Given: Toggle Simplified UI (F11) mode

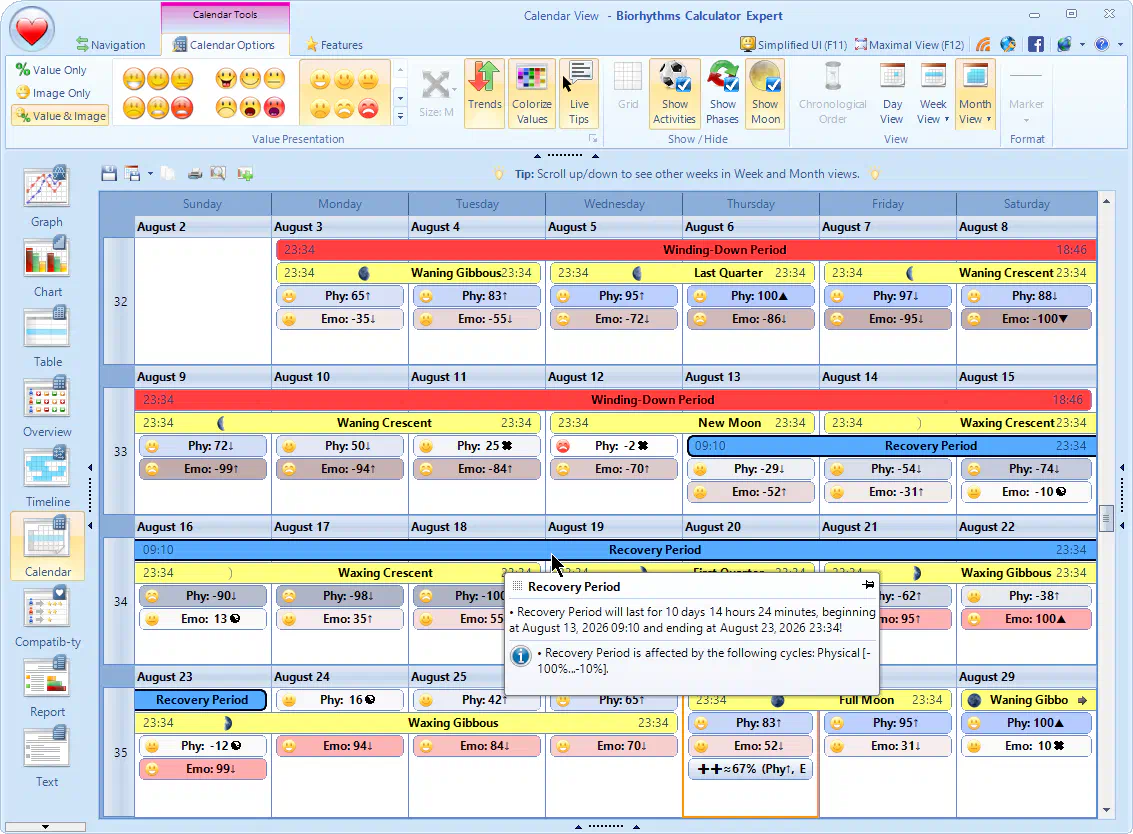Looking at the screenshot, I should point(793,44).
